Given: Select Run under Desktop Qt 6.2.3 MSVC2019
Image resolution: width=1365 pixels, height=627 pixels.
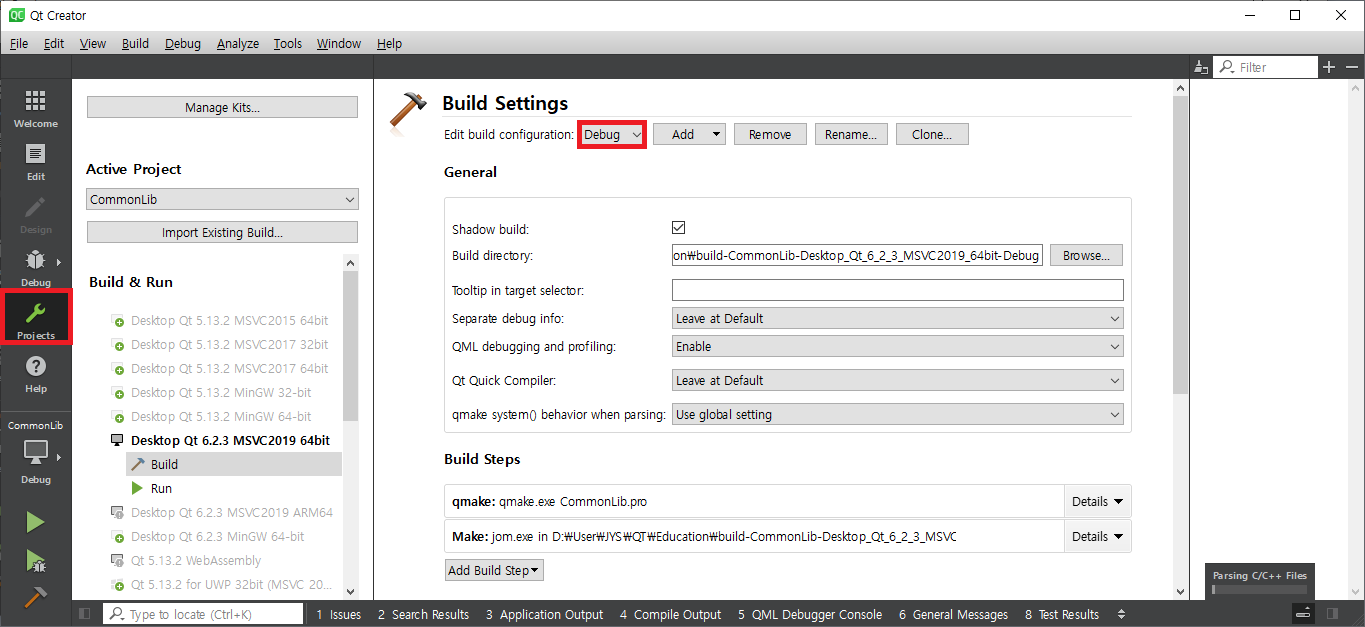Looking at the screenshot, I should point(161,488).
